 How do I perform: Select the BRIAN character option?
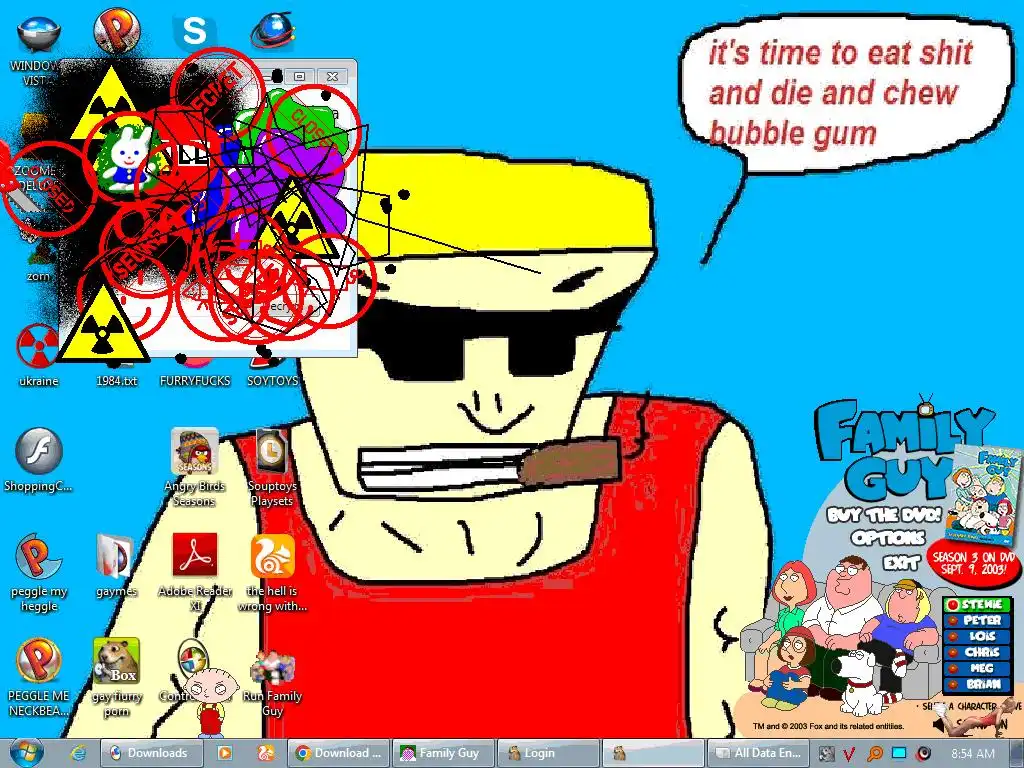pyautogui.click(x=978, y=684)
